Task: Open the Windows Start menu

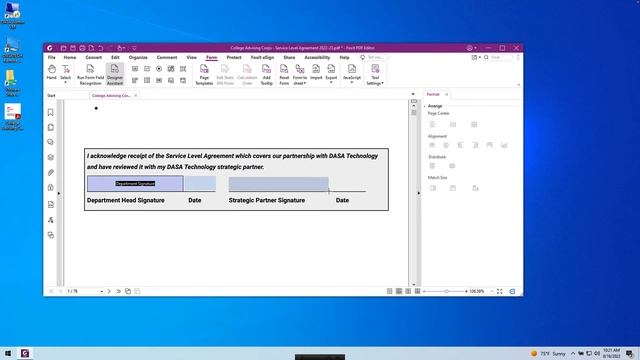Action: click(8, 353)
